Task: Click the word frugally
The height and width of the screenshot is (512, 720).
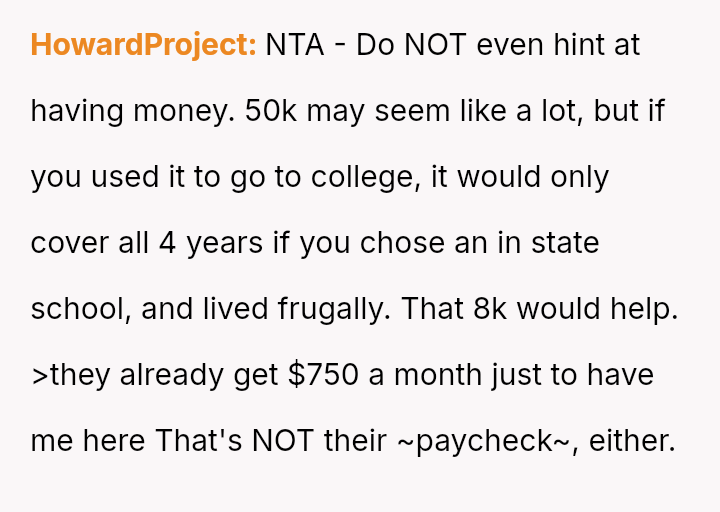Action: click(327, 309)
